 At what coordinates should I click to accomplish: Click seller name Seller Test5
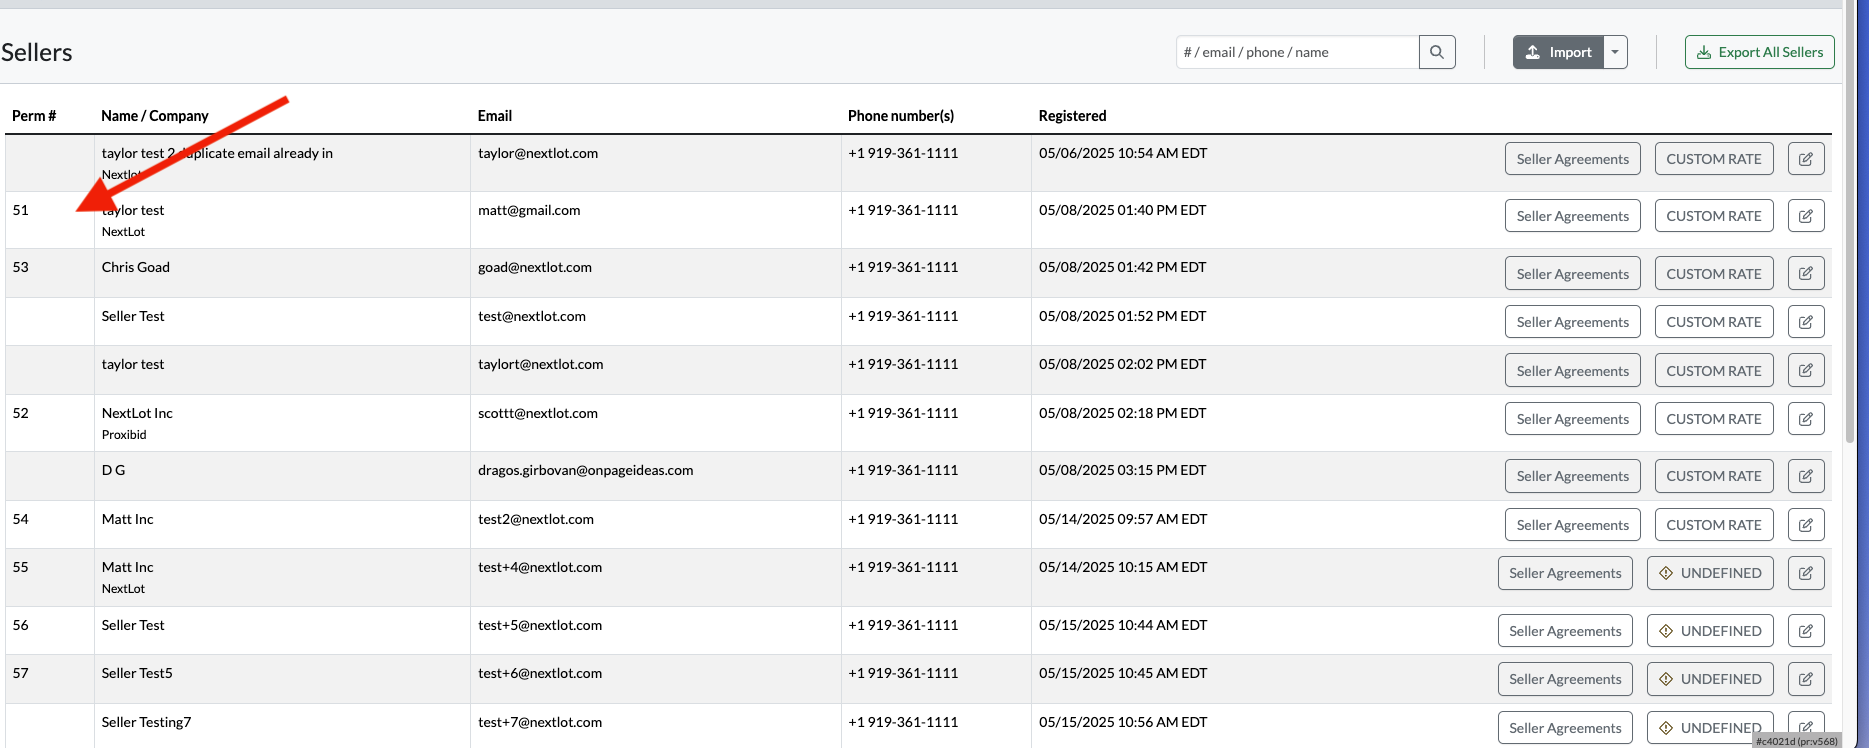[137, 673]
